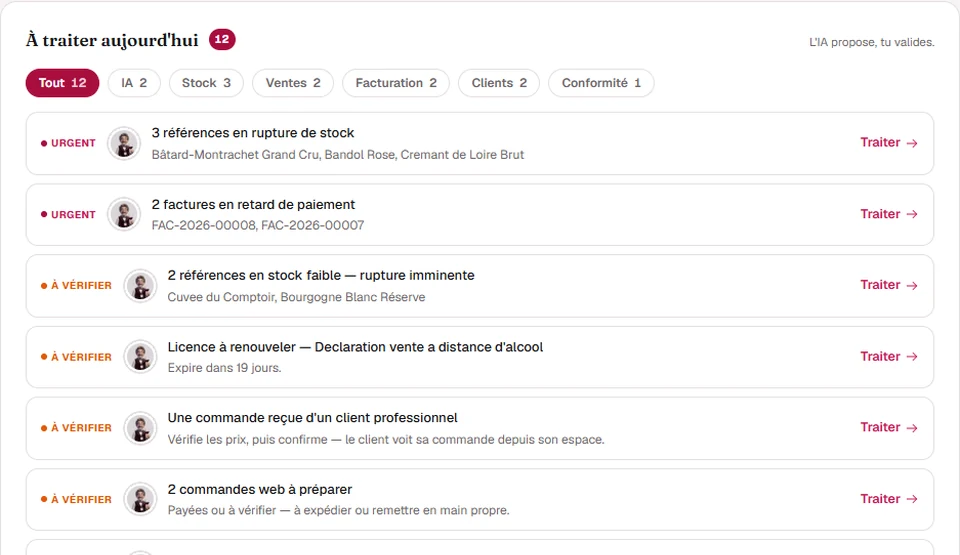Open '2 commandes web à préparer' title
This screenshot has width=960, height=555.
(260, 489)
